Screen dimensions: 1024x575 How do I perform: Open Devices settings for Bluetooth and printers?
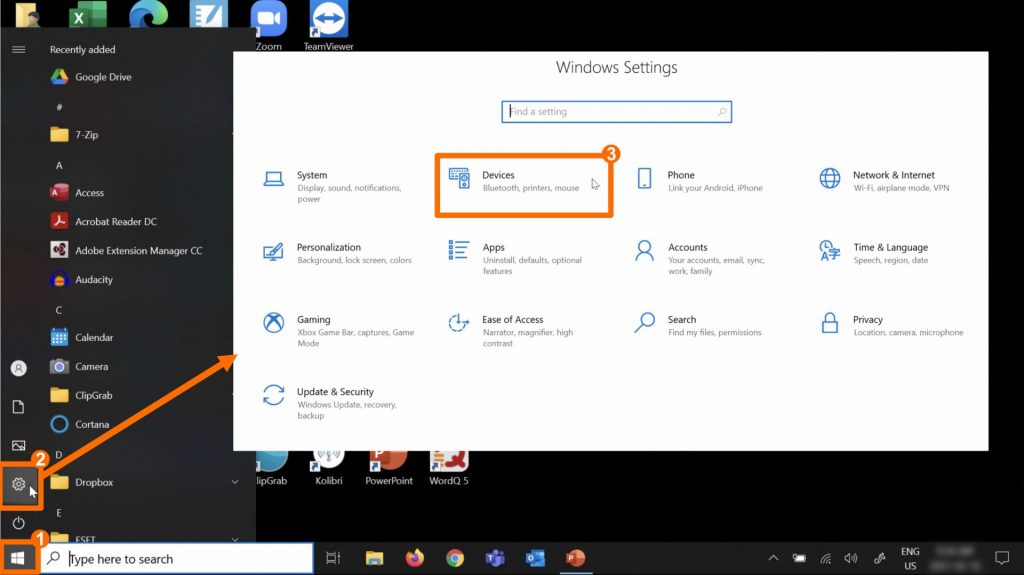524,181
